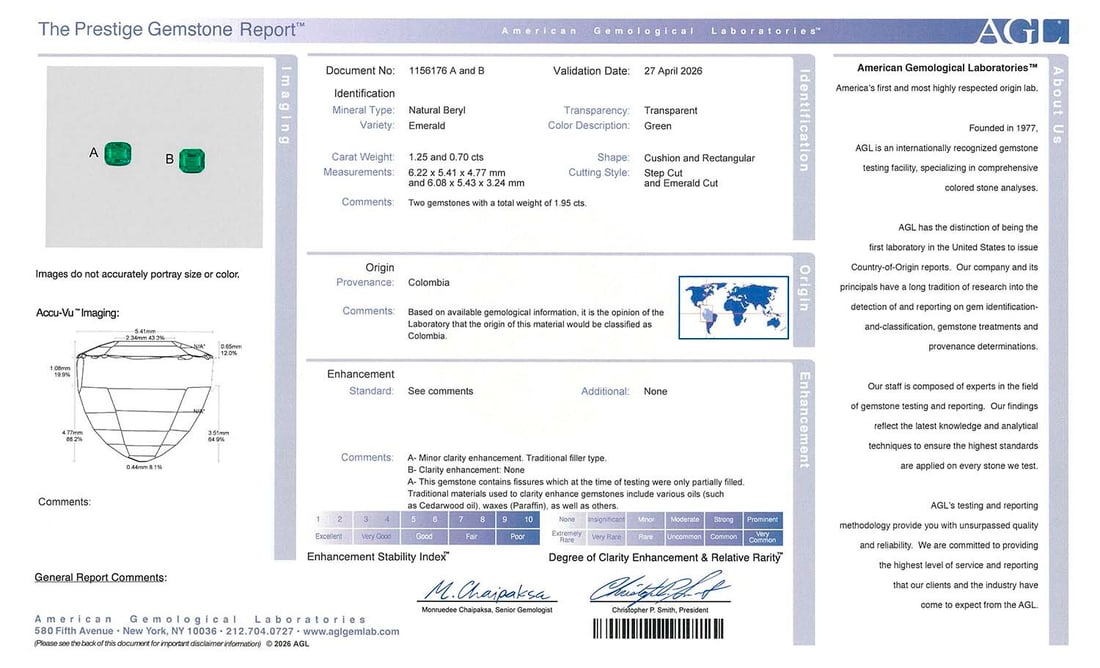Click the Document No value field
Viewport: 1100px width, 668px height.
(x=446, y=71)
